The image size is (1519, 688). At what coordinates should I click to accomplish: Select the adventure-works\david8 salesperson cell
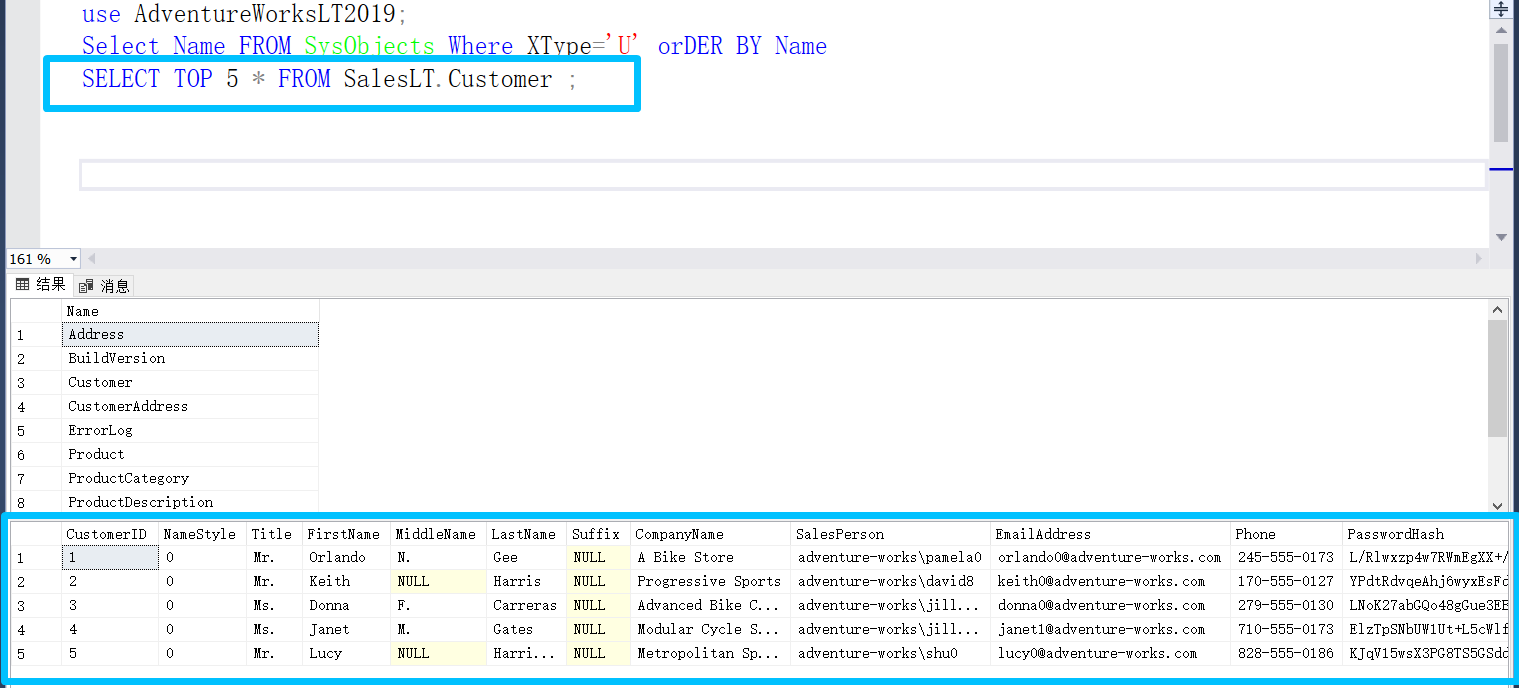click(x=890, y=581)
